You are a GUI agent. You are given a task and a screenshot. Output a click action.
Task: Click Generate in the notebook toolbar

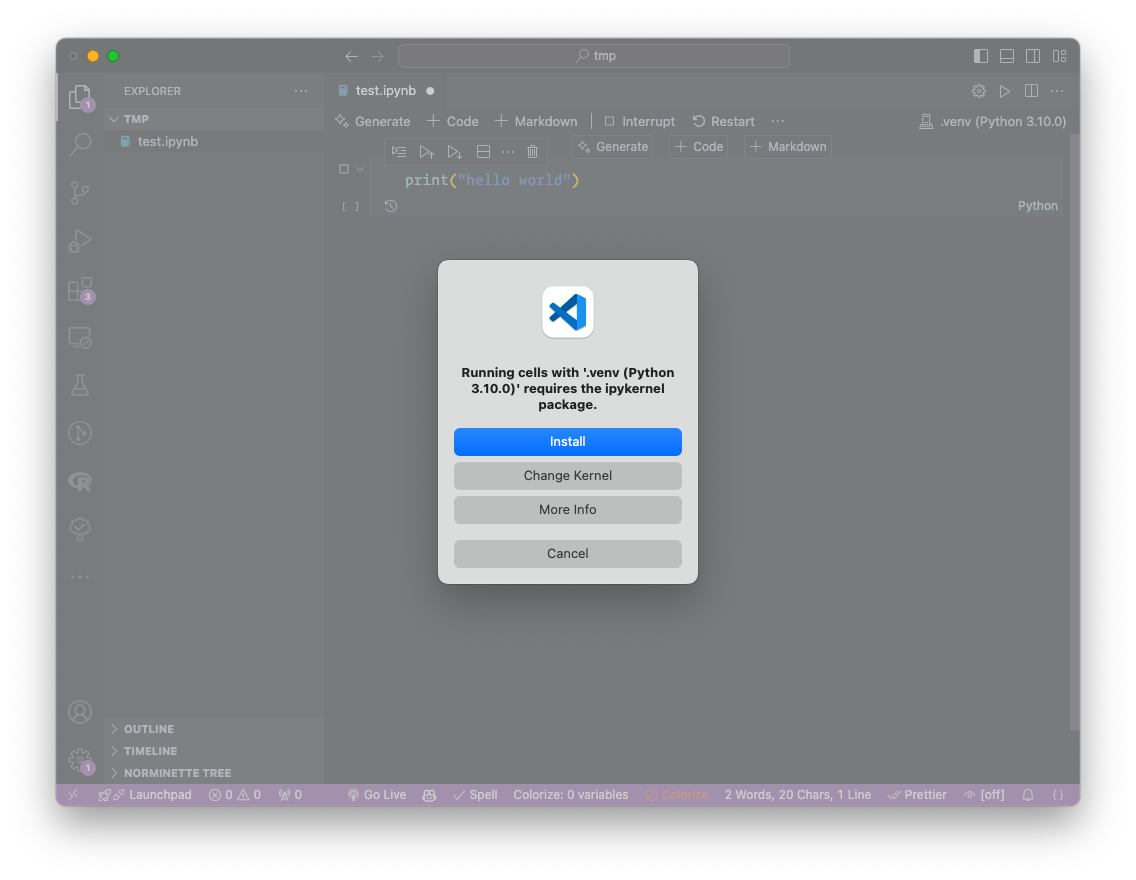pyautogui.click(x=372, y=121)
